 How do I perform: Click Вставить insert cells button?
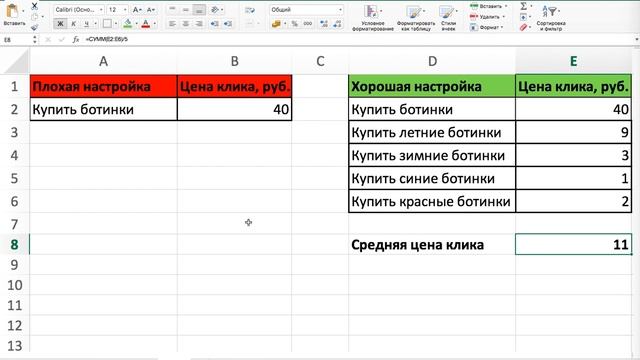tap(489, 6)
